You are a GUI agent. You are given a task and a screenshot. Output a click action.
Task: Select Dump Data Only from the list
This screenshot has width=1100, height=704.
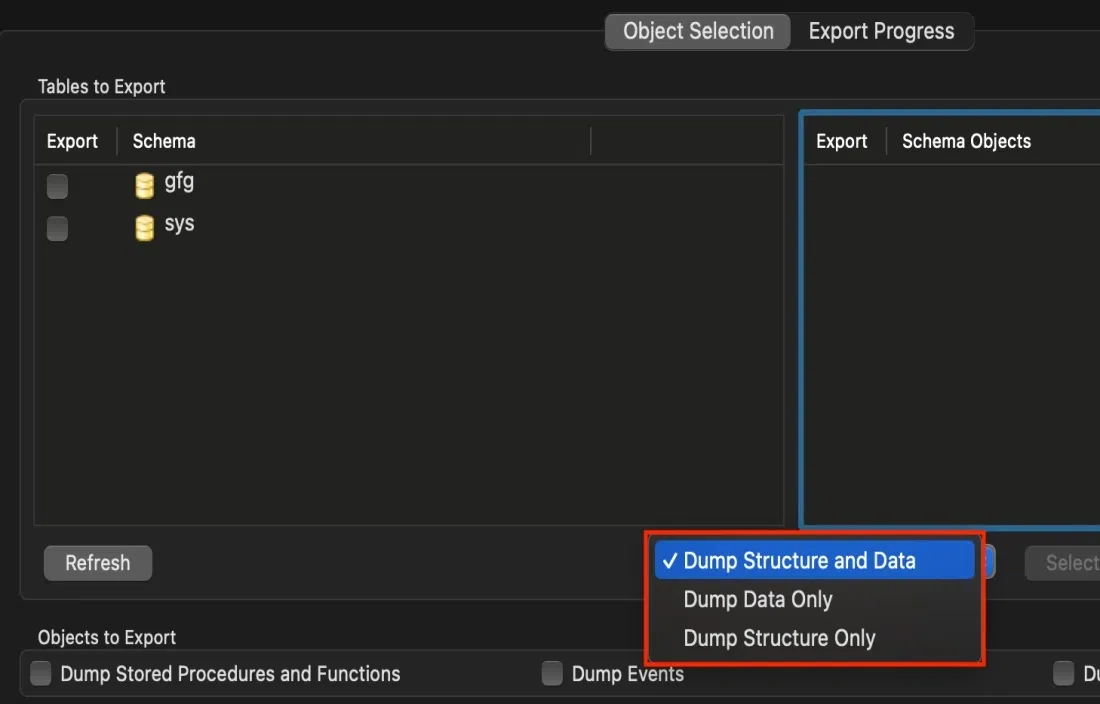[758, 600]
